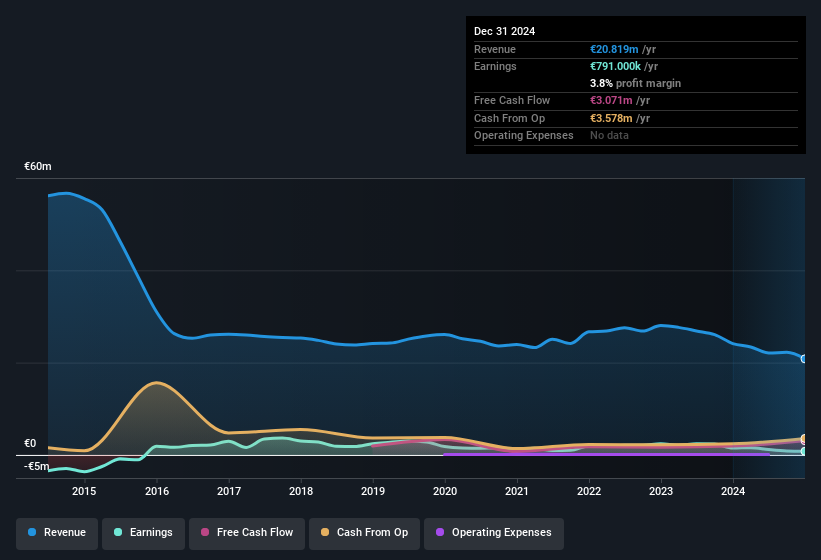Screen dimensions: 821x560
Task: Click the orange Cash From Op dot
Action: tap(325, 532)
